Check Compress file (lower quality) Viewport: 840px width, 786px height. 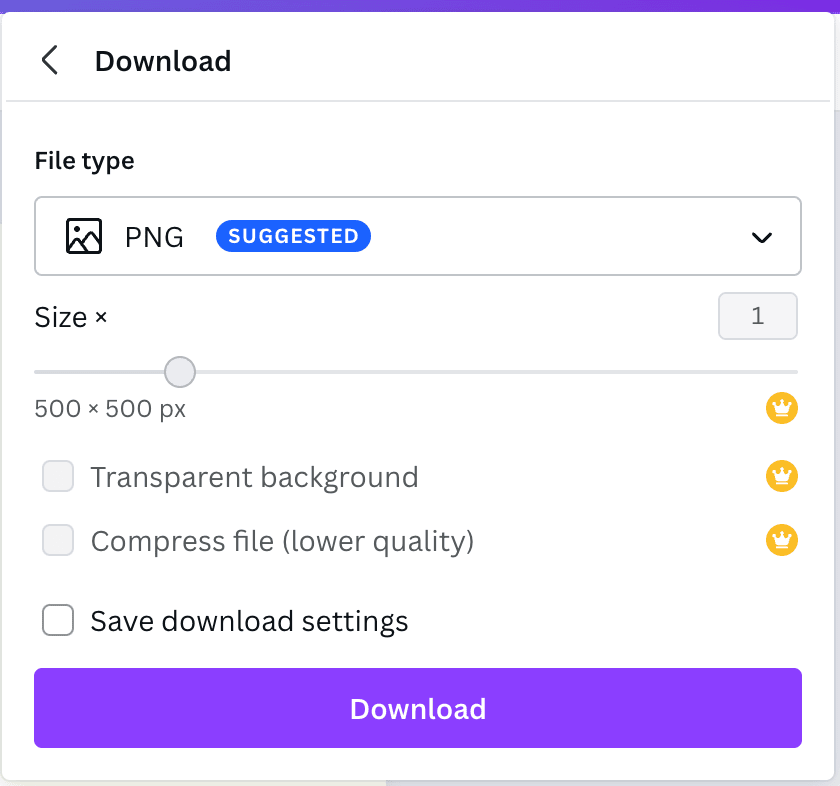(x=58, y=540)
